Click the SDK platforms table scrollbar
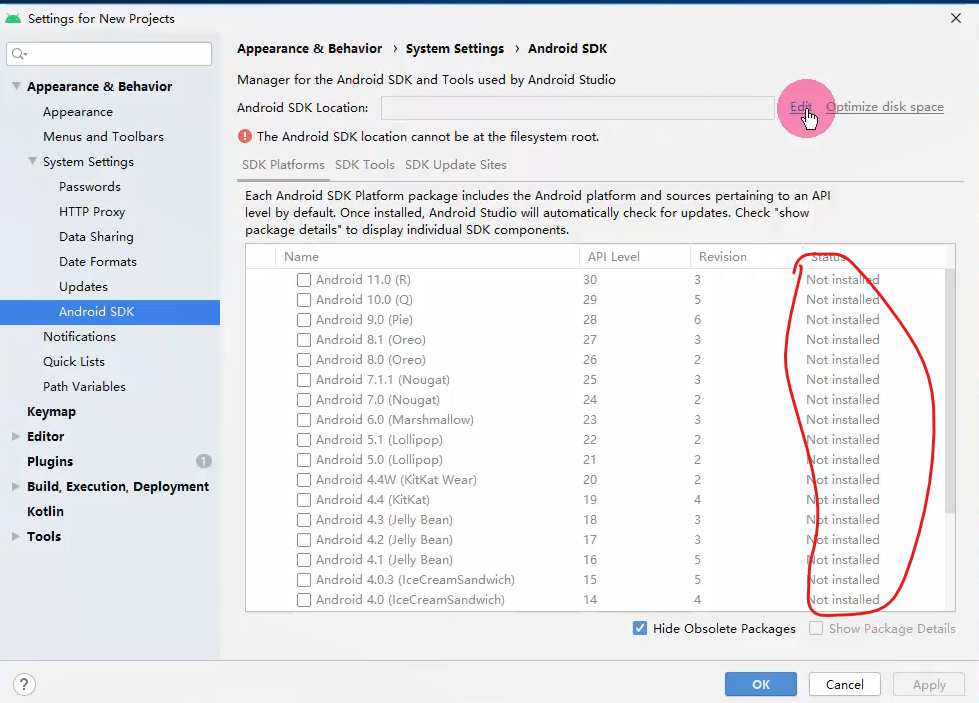The image size is (979, 703). tap(950, 390)
